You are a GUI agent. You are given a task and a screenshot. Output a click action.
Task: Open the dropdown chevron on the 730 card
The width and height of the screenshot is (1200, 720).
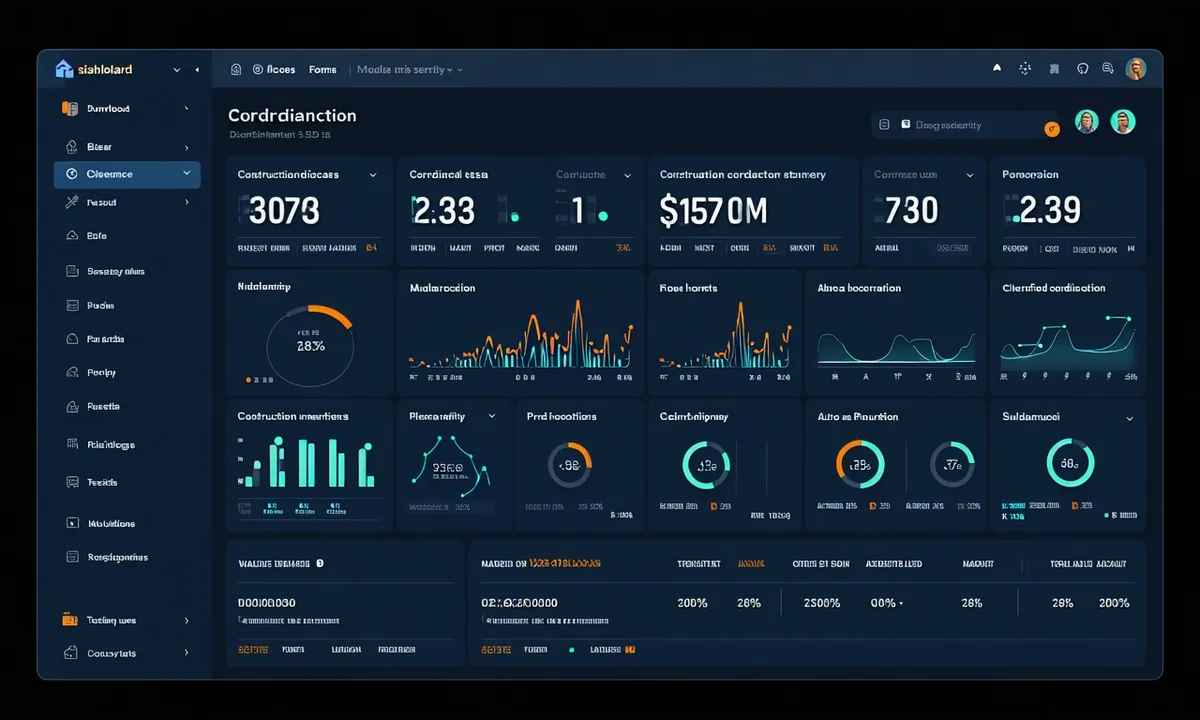(969, 175)
